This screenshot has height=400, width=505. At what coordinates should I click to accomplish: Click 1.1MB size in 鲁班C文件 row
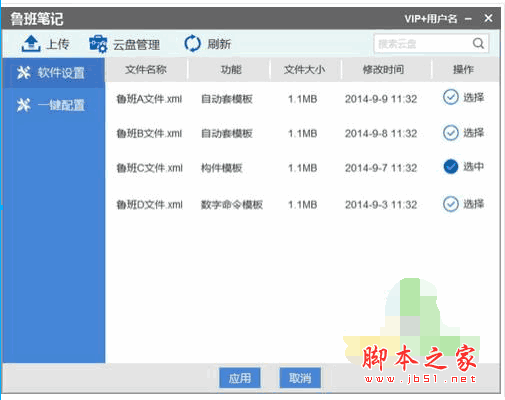point(303,168)
